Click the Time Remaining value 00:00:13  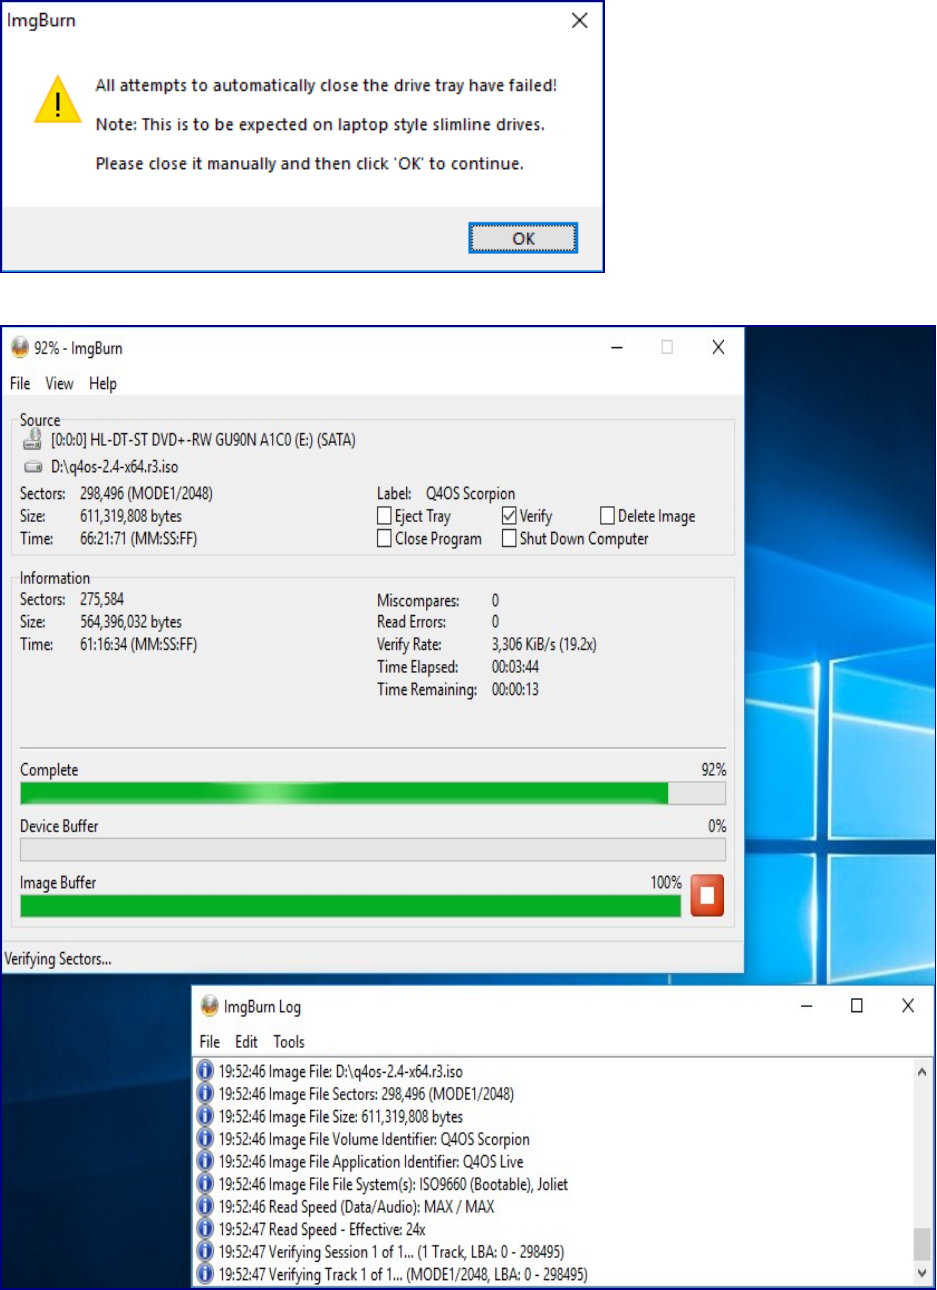(515, 689)
